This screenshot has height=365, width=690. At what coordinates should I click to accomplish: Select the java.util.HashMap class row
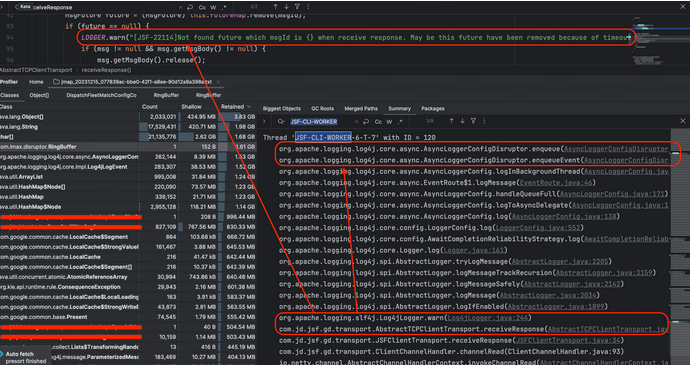pyautogui.click(x=128, y=197)
